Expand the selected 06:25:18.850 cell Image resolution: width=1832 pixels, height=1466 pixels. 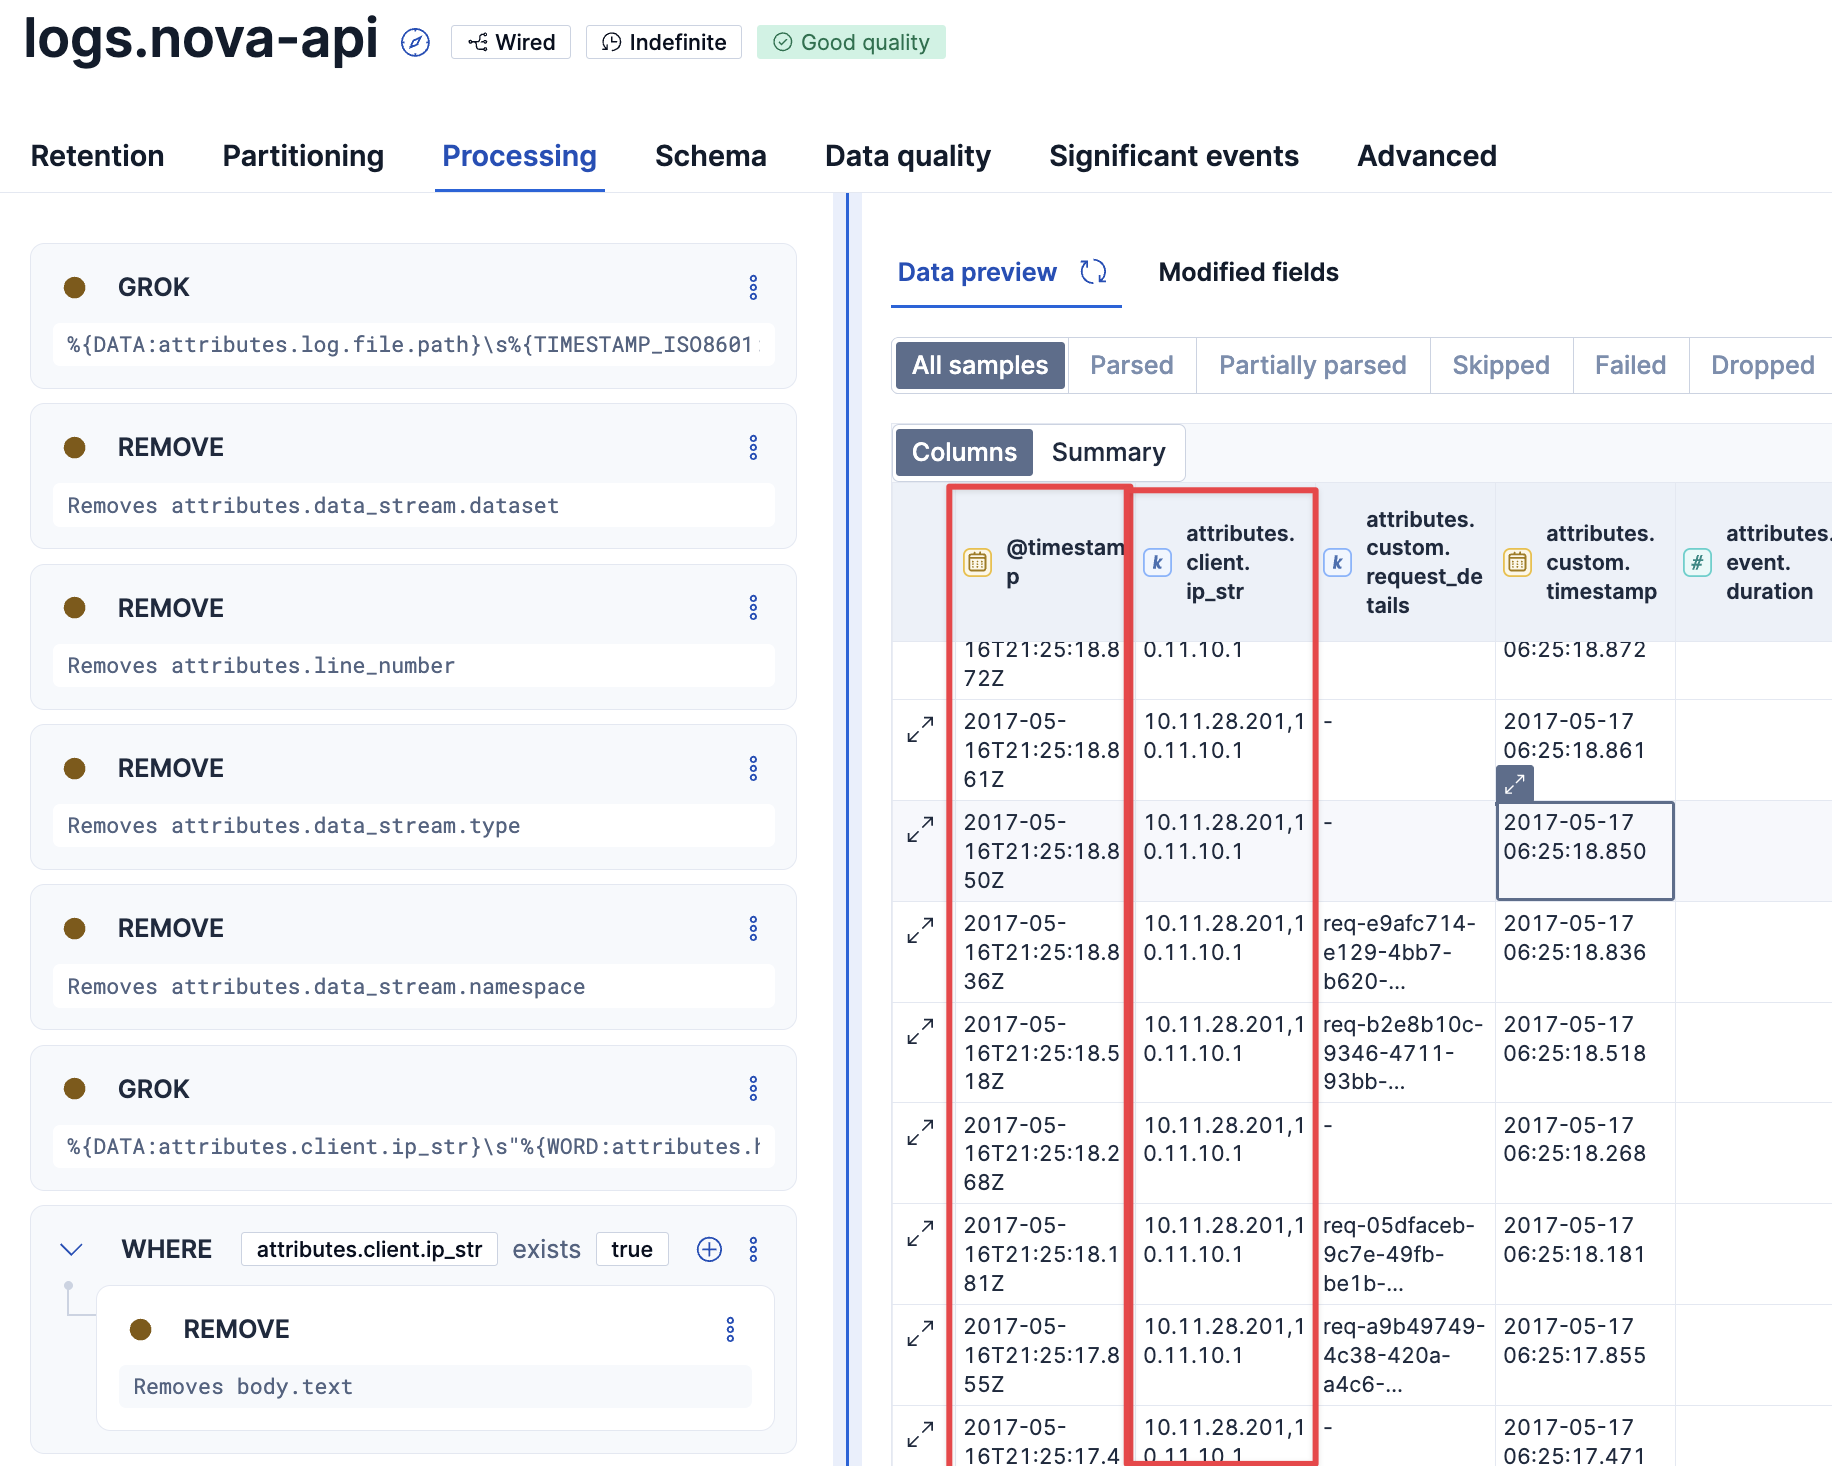(x=1515, y=784)
